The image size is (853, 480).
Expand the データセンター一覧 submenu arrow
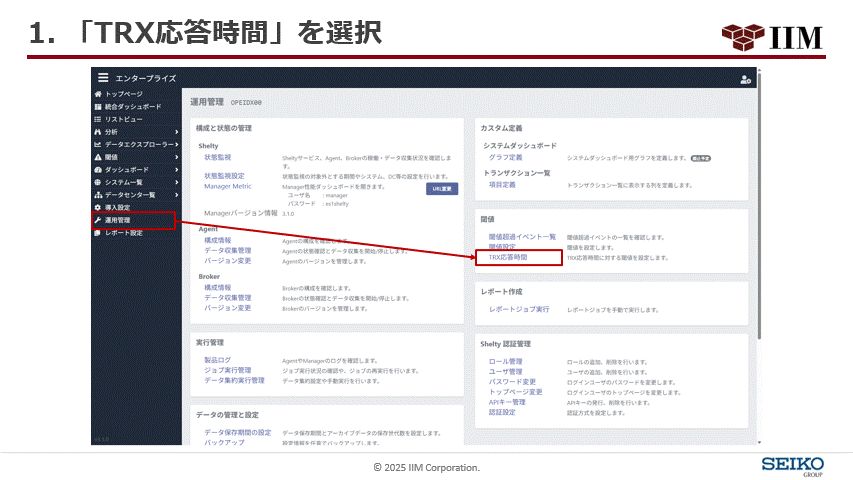click(x=177, y=195)
